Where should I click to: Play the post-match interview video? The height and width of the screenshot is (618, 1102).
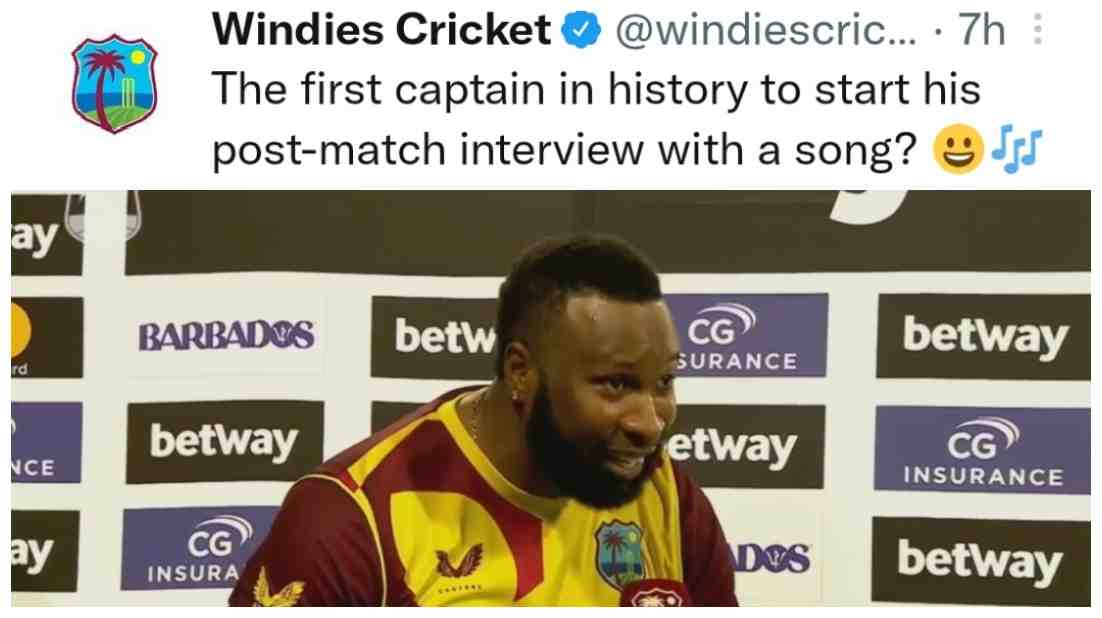[x=551, y=398]
